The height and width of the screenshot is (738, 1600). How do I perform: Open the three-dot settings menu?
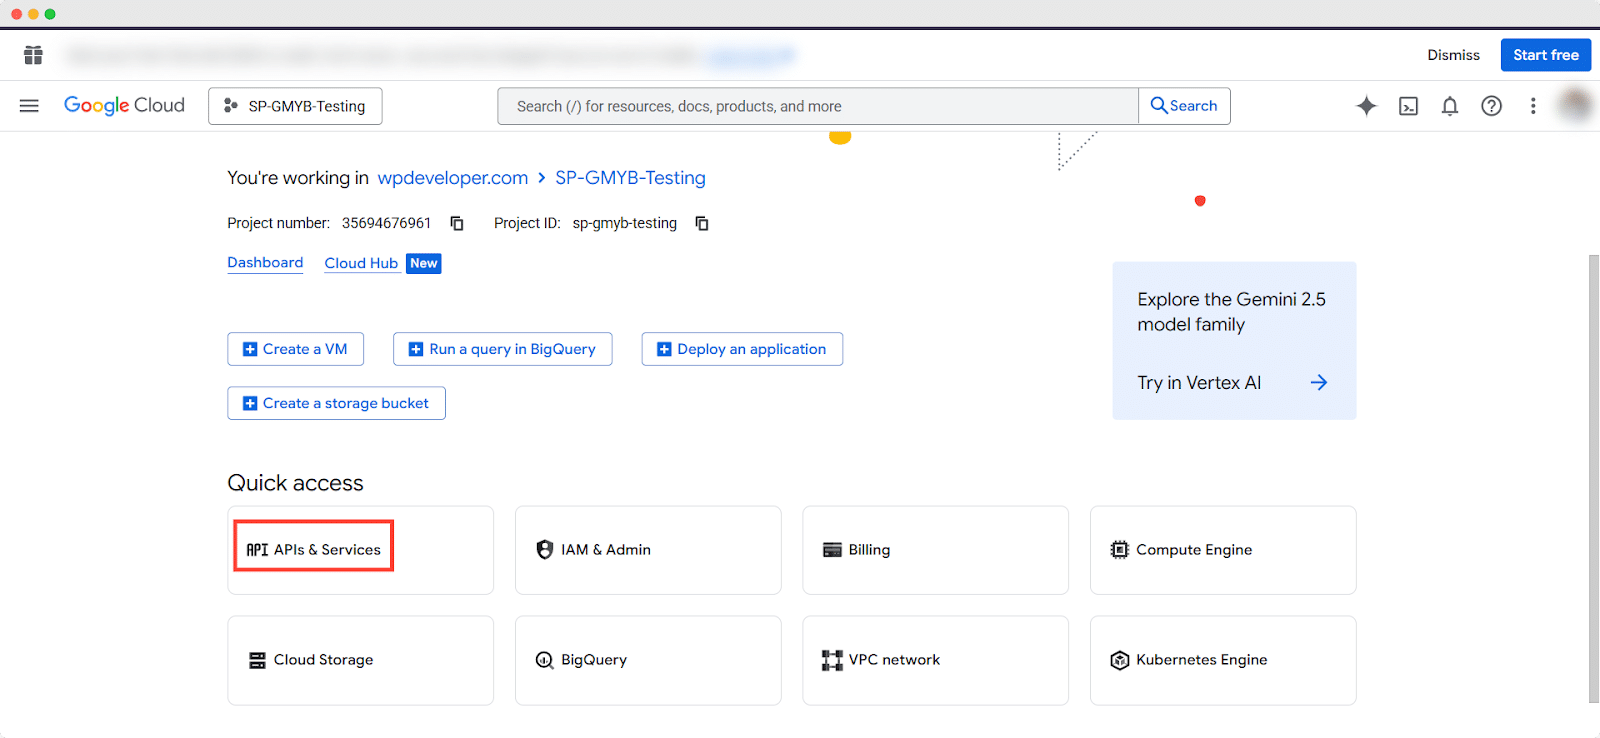[1533, 106]
